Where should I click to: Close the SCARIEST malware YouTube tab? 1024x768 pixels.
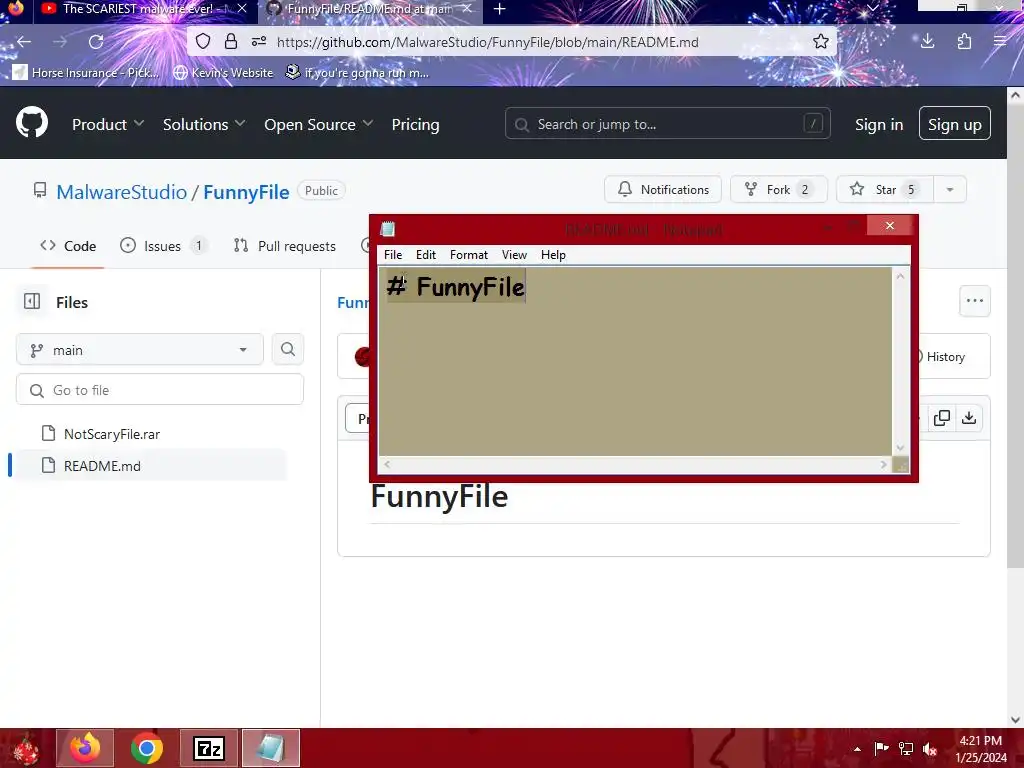coord(242,9)
